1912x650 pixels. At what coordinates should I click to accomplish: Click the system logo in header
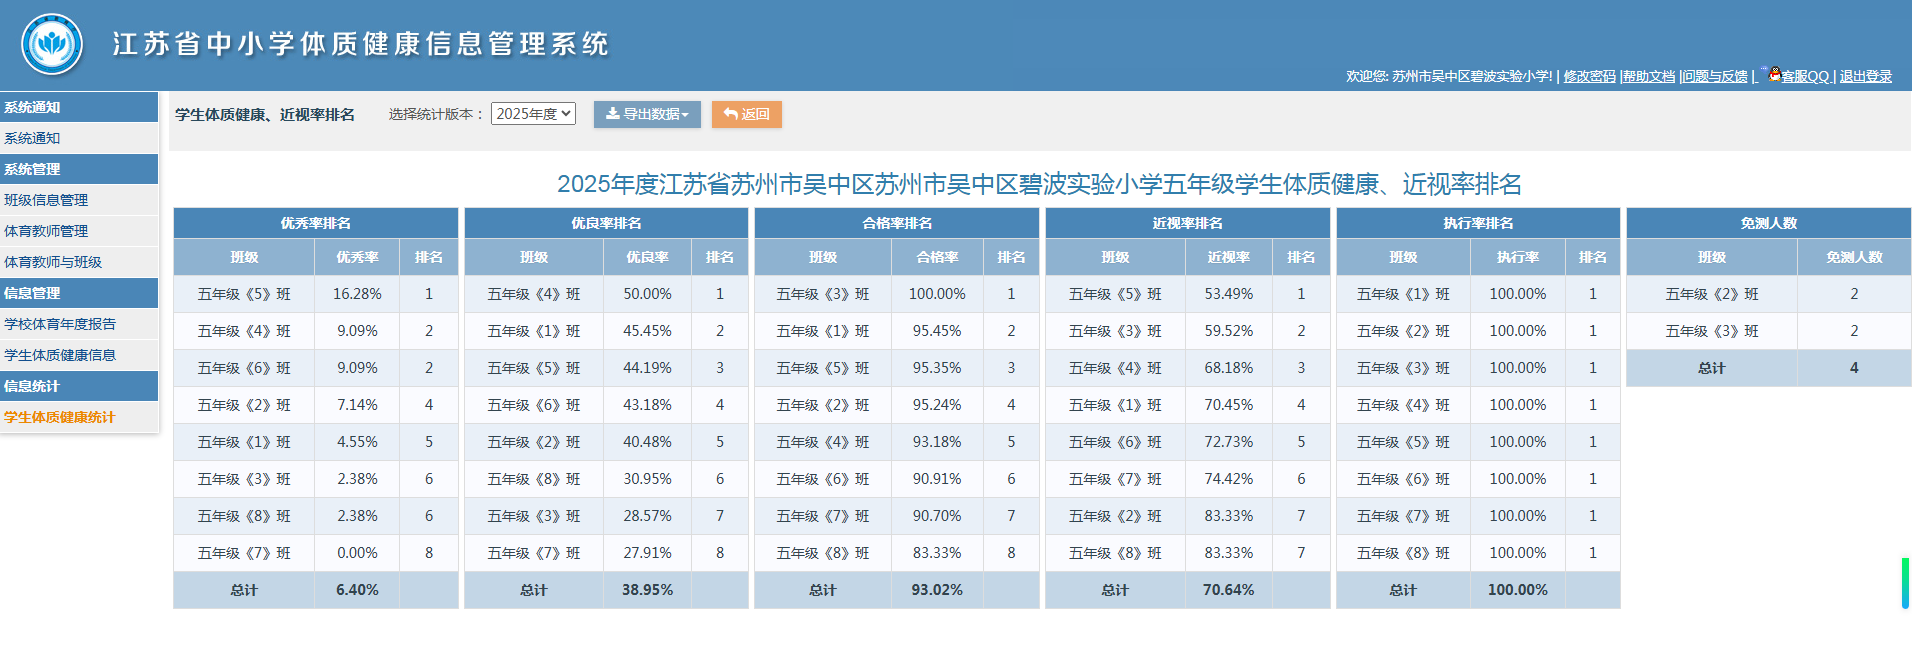(52, 44)
